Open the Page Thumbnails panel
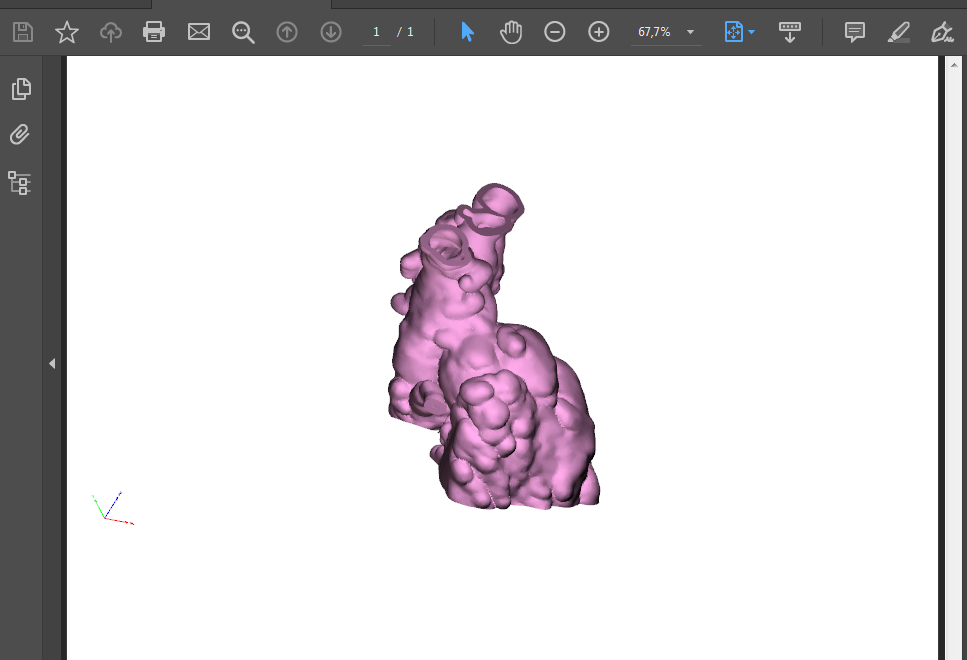This screenshot has height=660, width=967. pos(21,89)
